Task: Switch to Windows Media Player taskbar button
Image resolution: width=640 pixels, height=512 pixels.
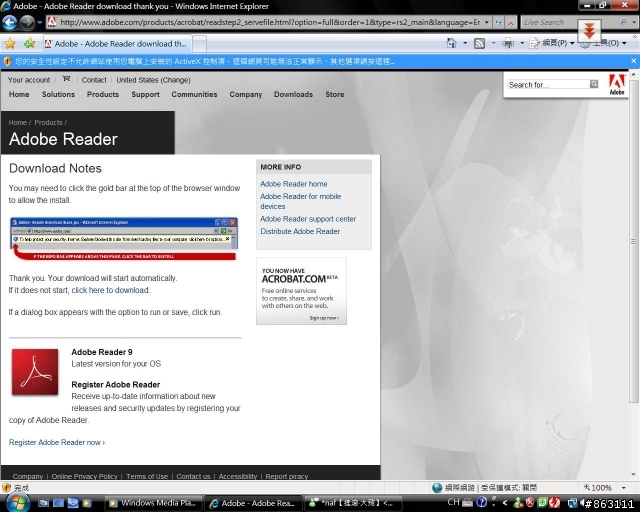Action: [153, 503]
